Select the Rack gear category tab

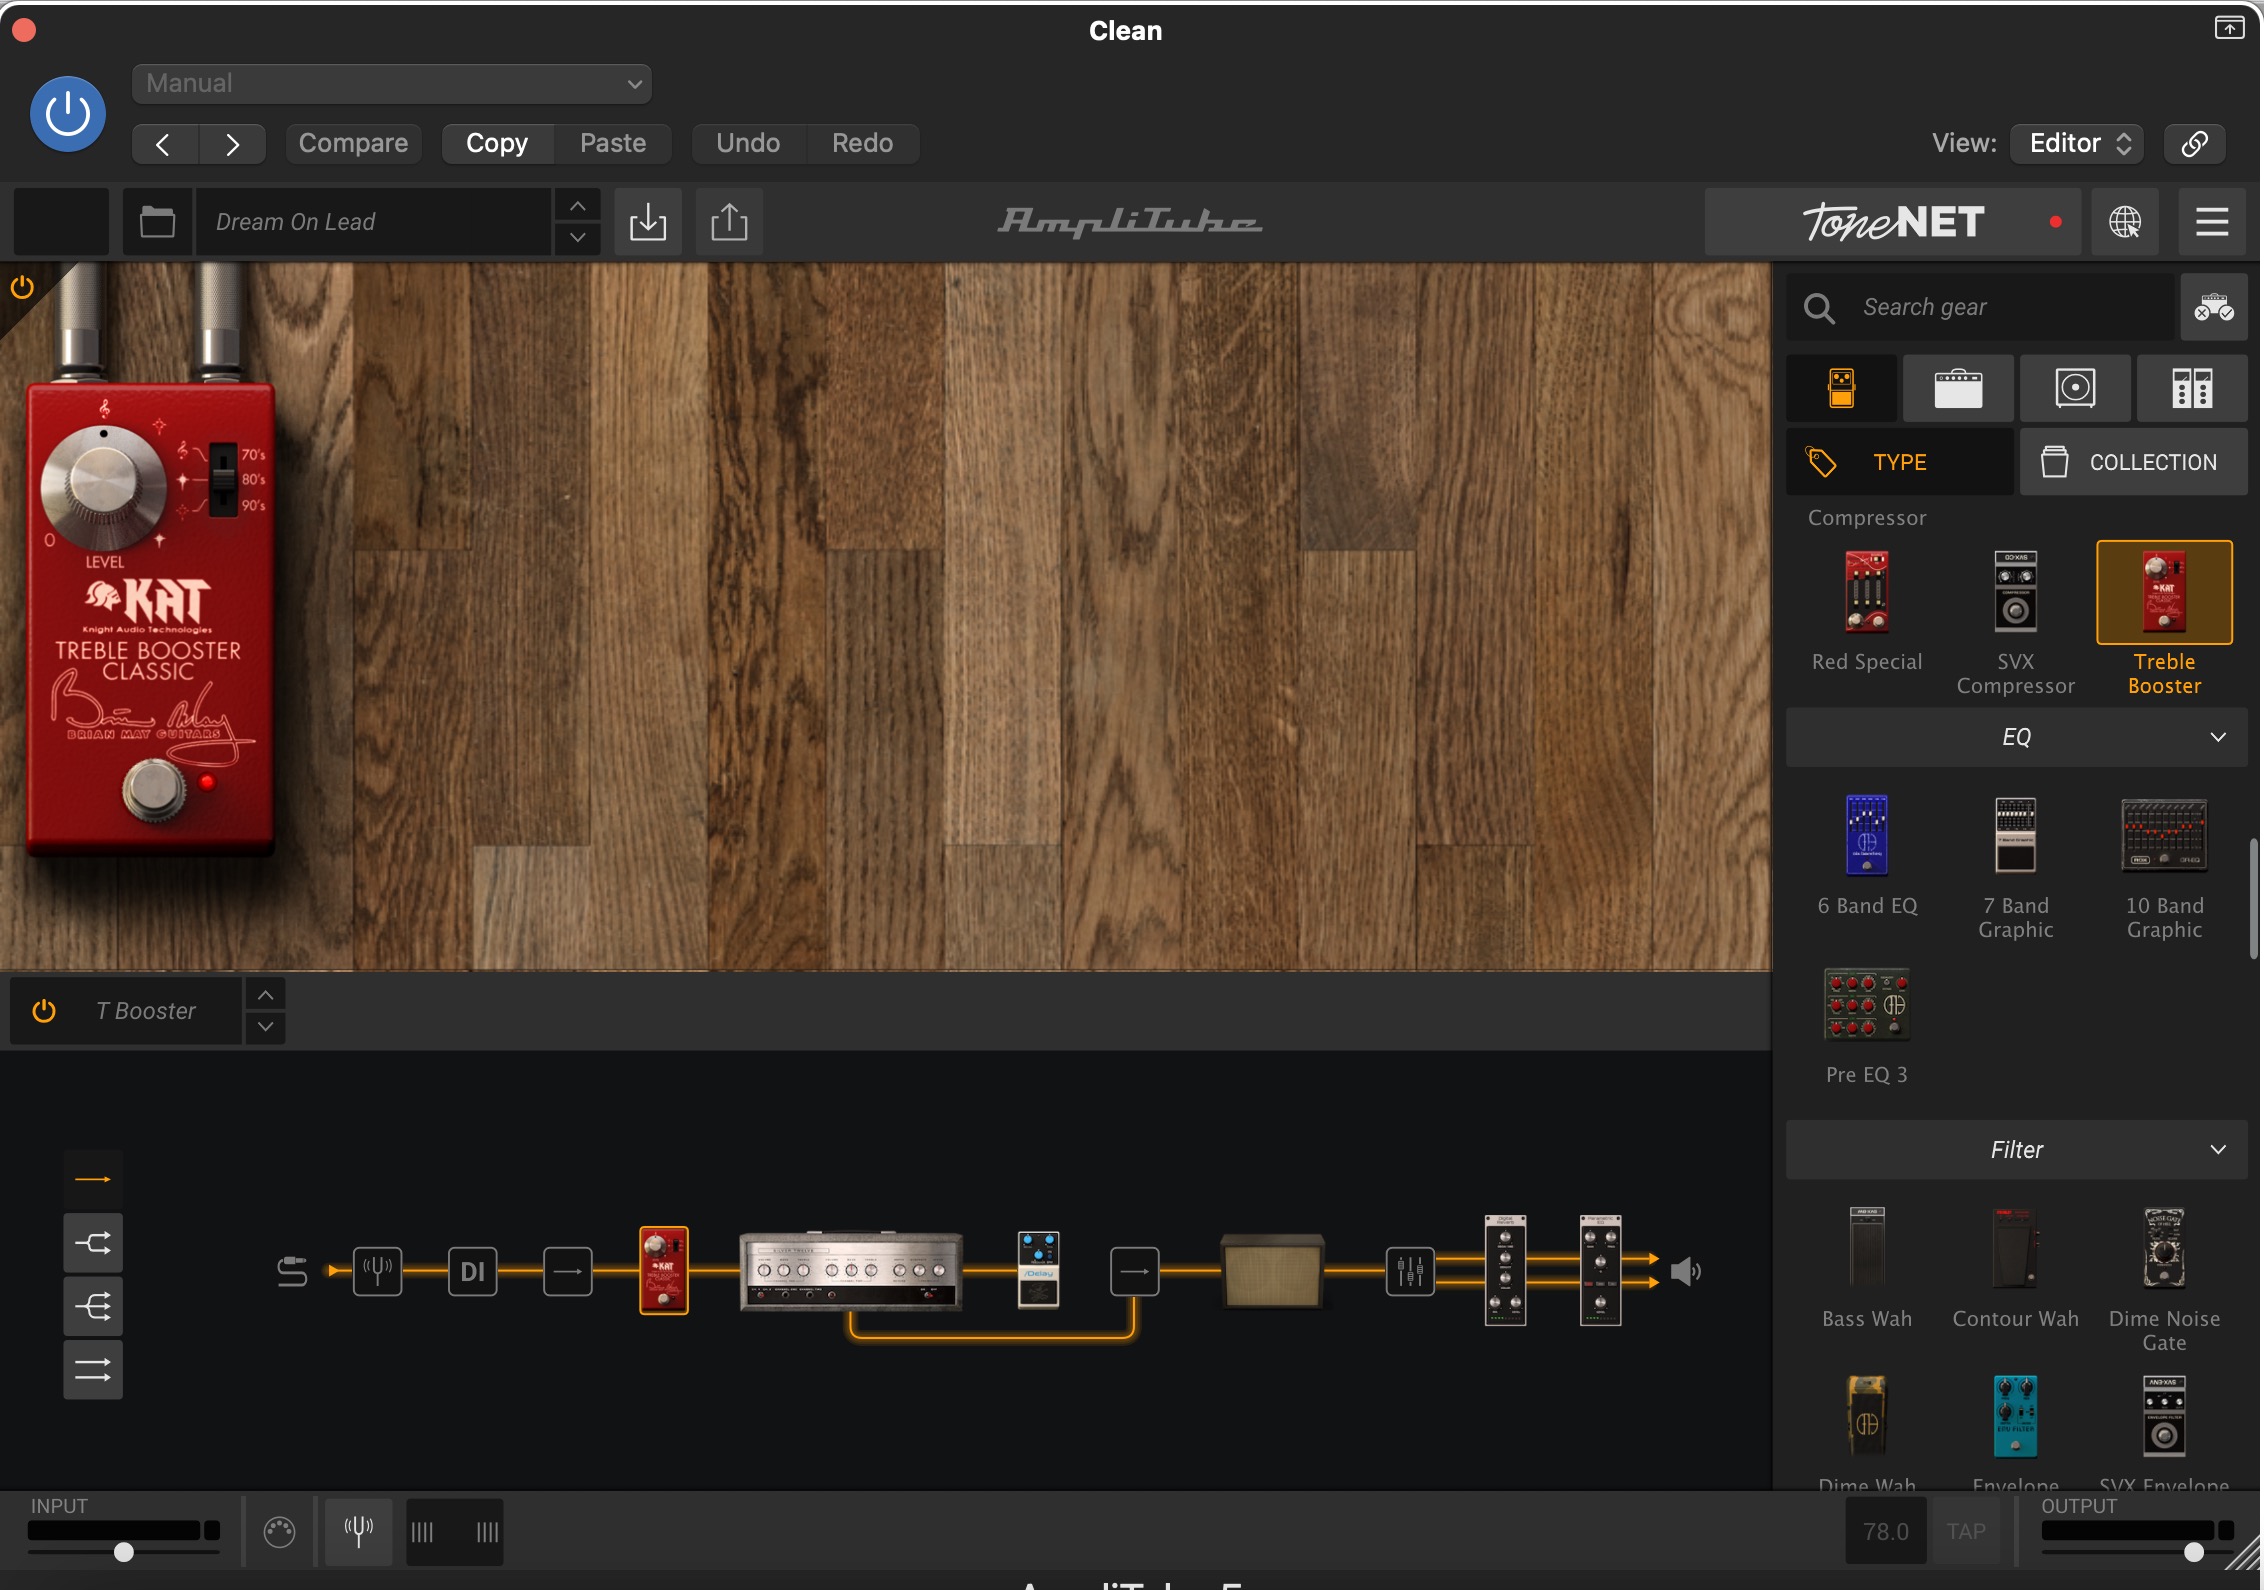2192,388
